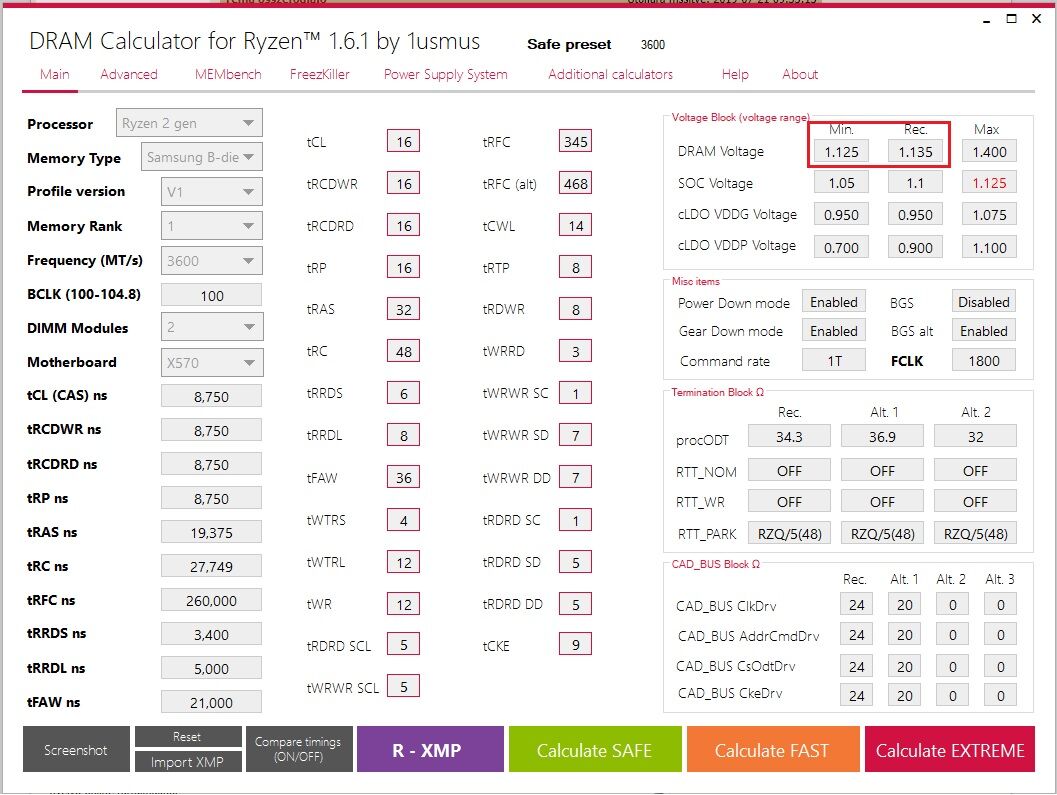Click CAD_BUS CkeDrv Alt. 1 value 20

click(905, 695)
